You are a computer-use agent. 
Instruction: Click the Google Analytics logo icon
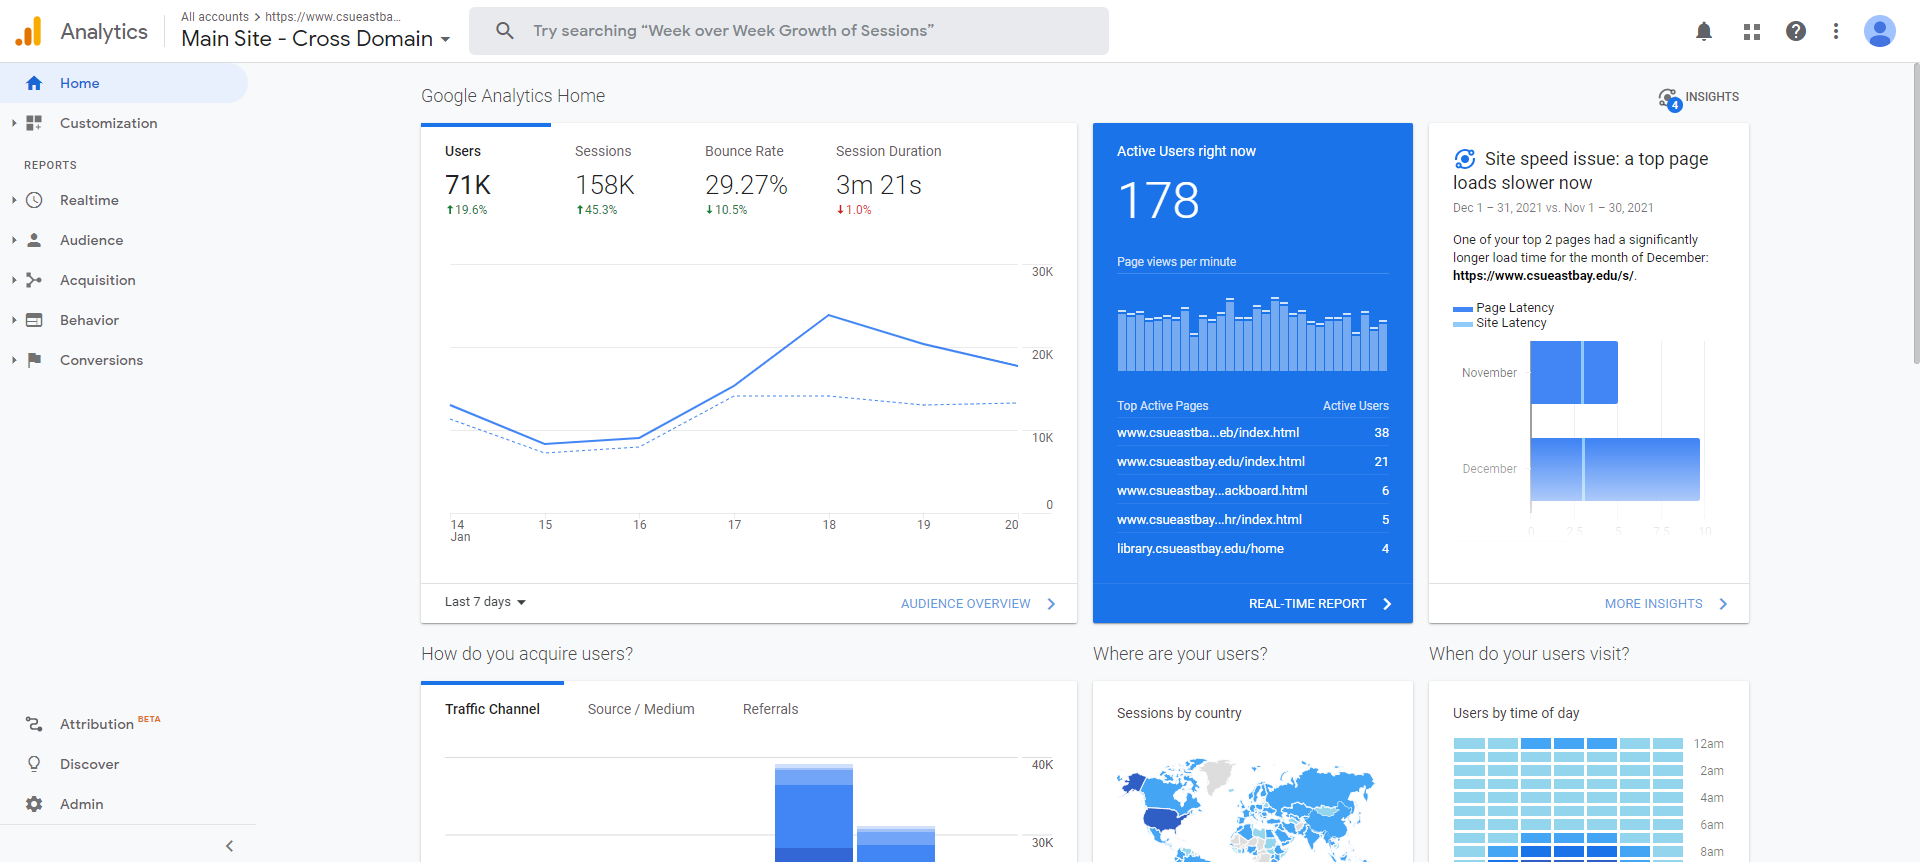pyautogui.click(x=29, y=31)
